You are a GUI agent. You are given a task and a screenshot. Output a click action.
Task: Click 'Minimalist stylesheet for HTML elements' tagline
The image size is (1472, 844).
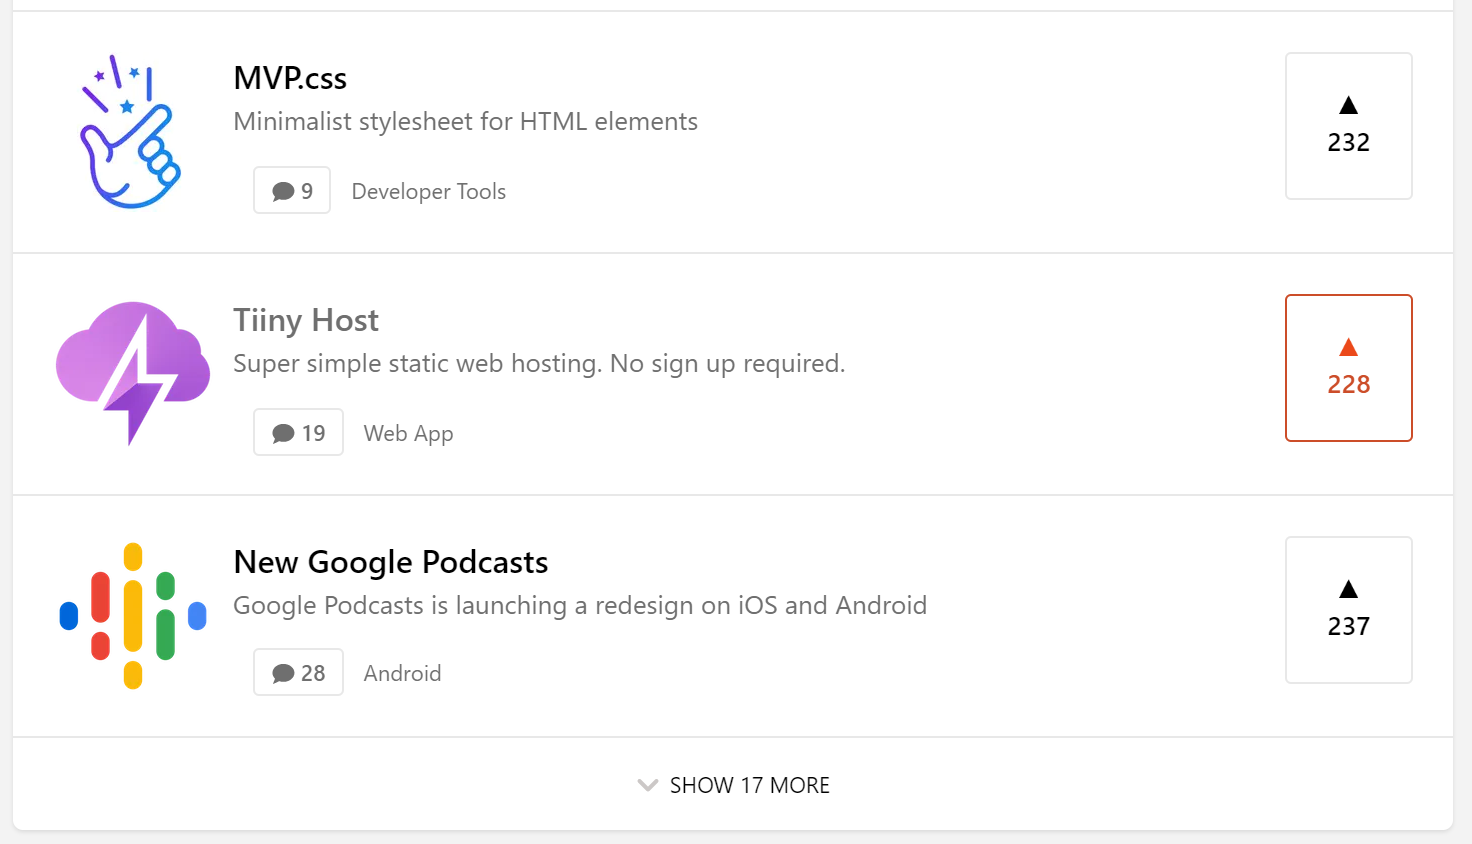click(x=466, y=121)
